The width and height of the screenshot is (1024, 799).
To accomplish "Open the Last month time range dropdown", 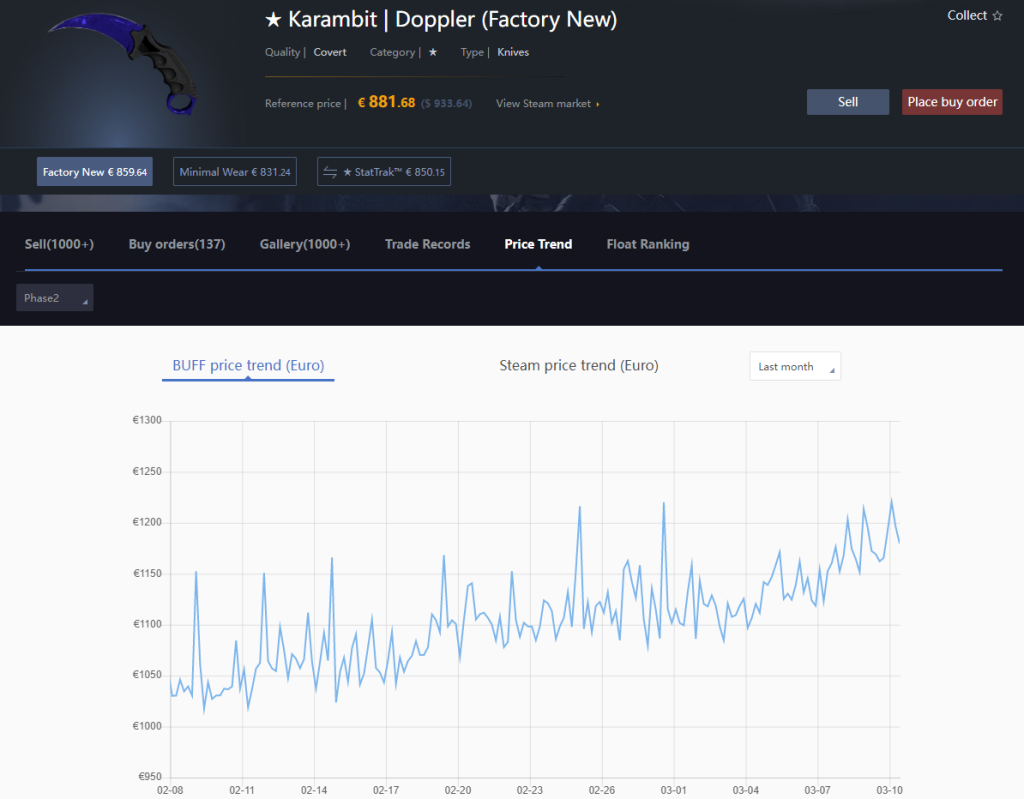I will click(x=795, y=367).
